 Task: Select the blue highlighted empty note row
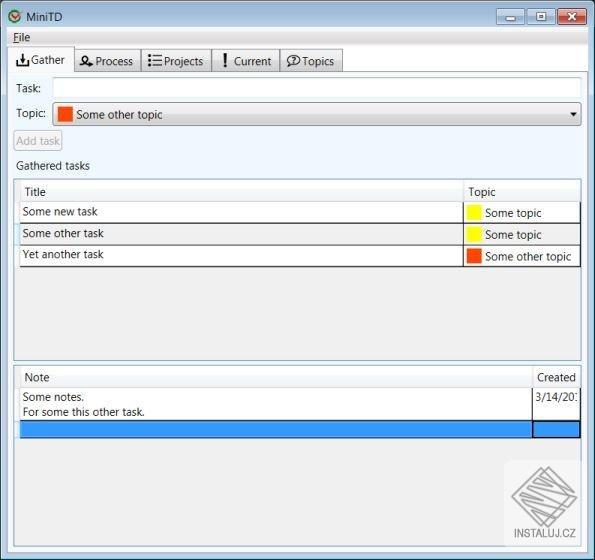300,429
